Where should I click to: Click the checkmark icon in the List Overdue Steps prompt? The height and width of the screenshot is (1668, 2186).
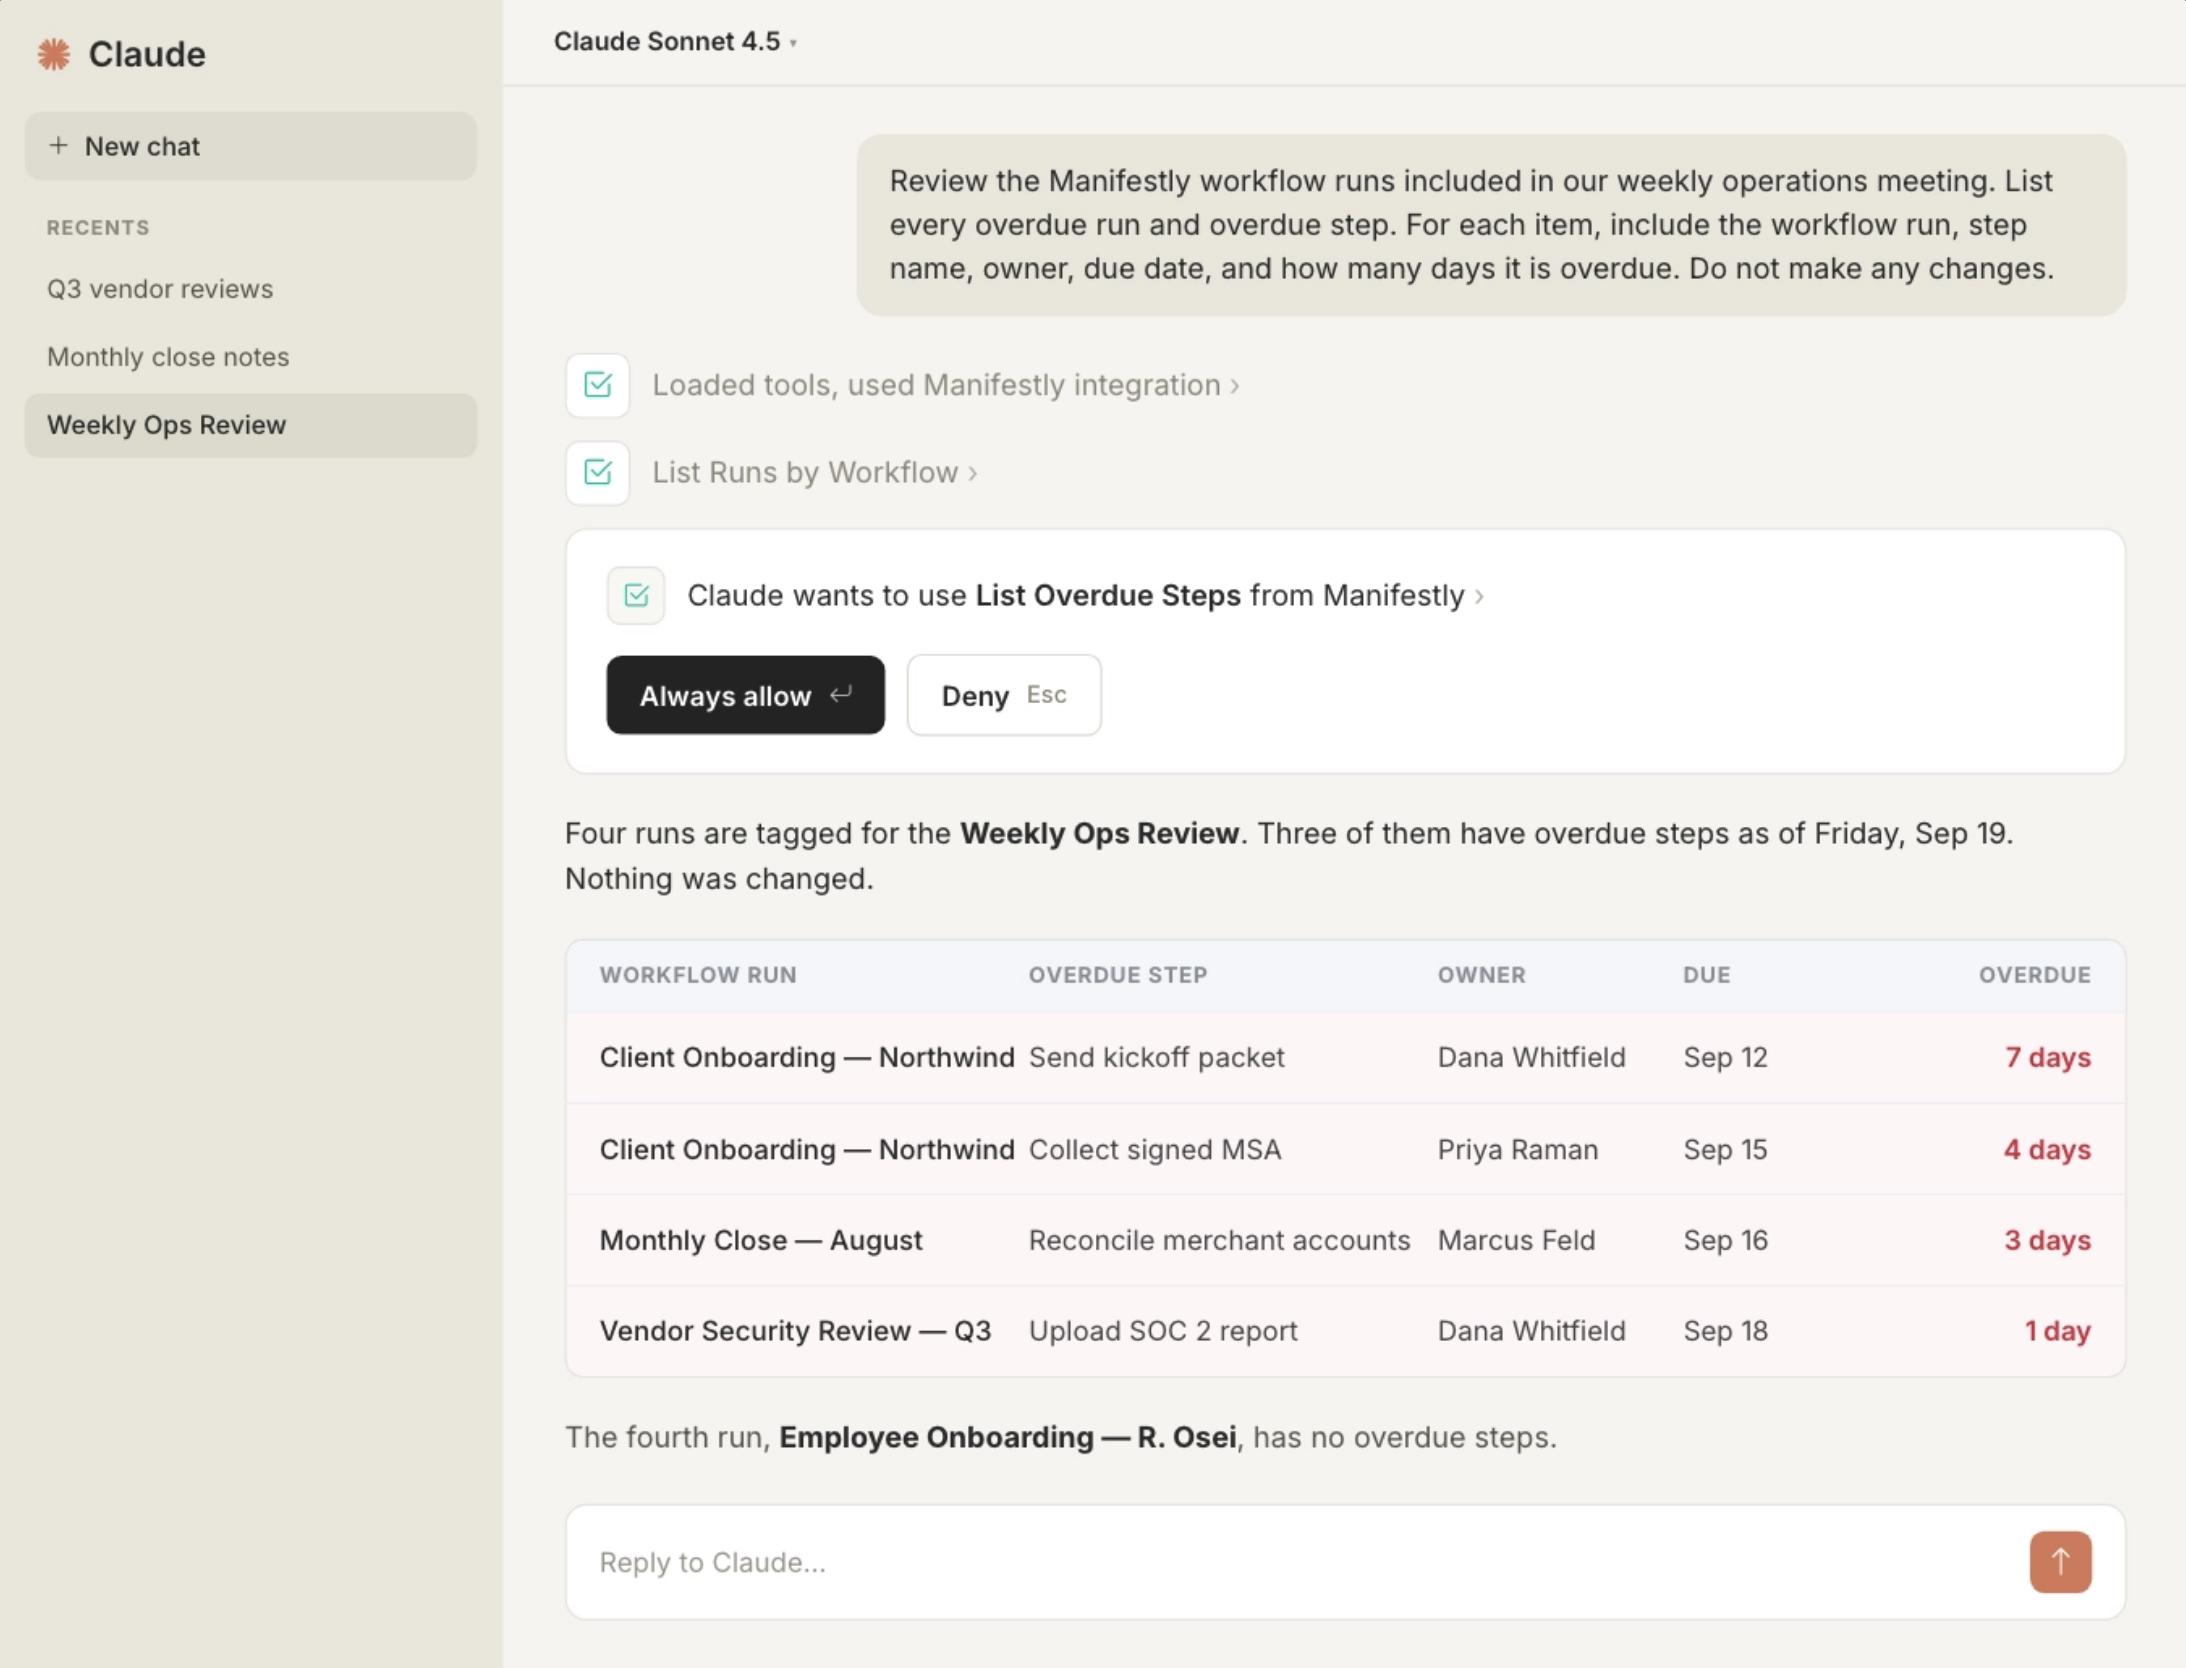point(636,596)
